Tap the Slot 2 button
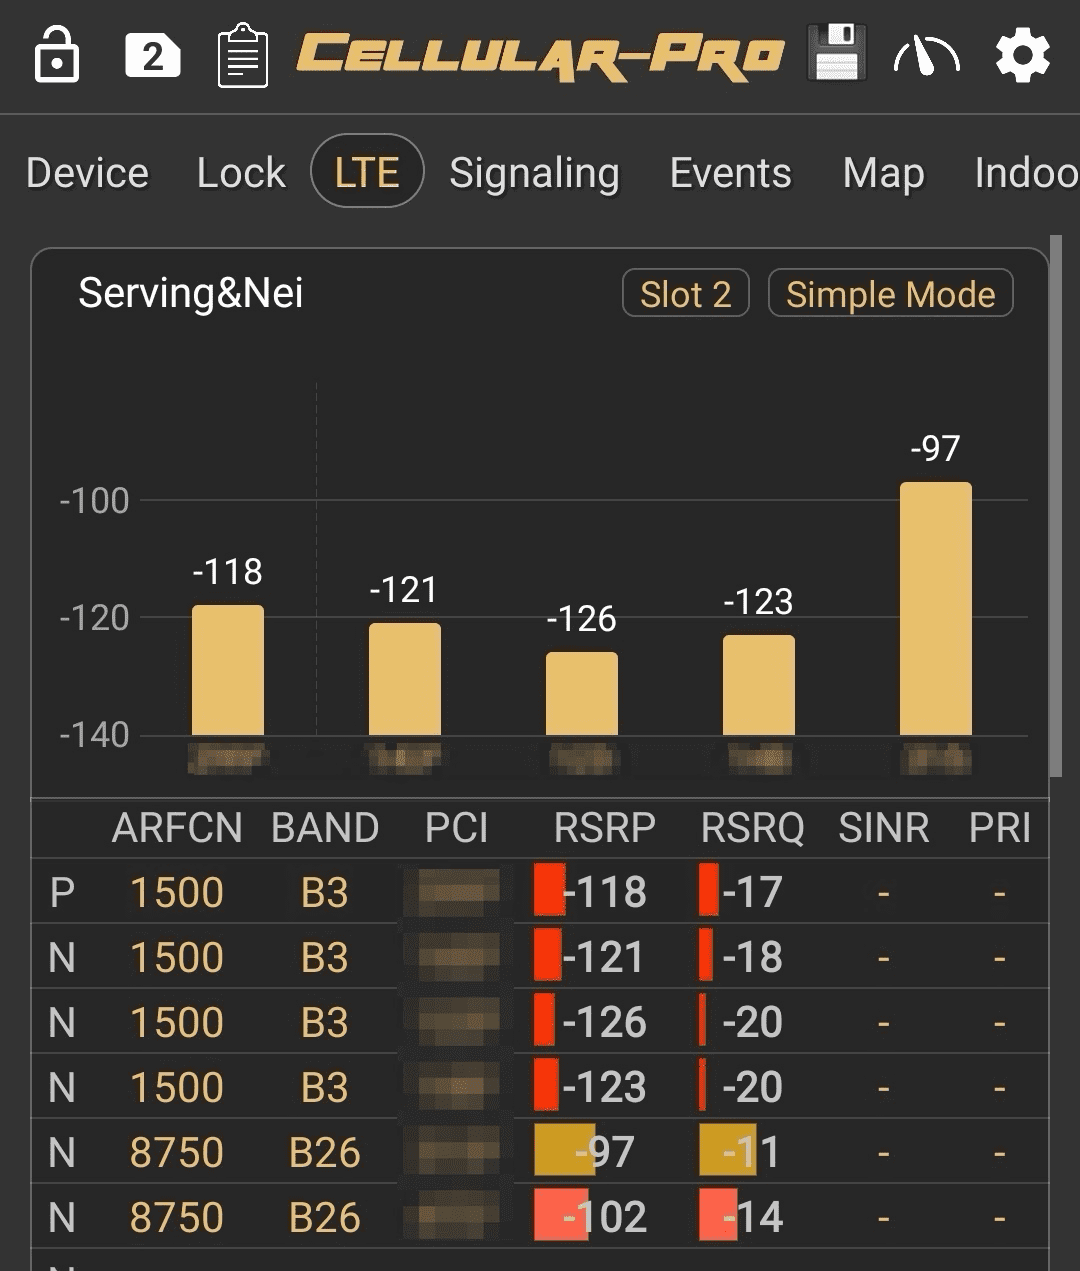This screenshot has width=1080, height=1271. click(686, 294)
